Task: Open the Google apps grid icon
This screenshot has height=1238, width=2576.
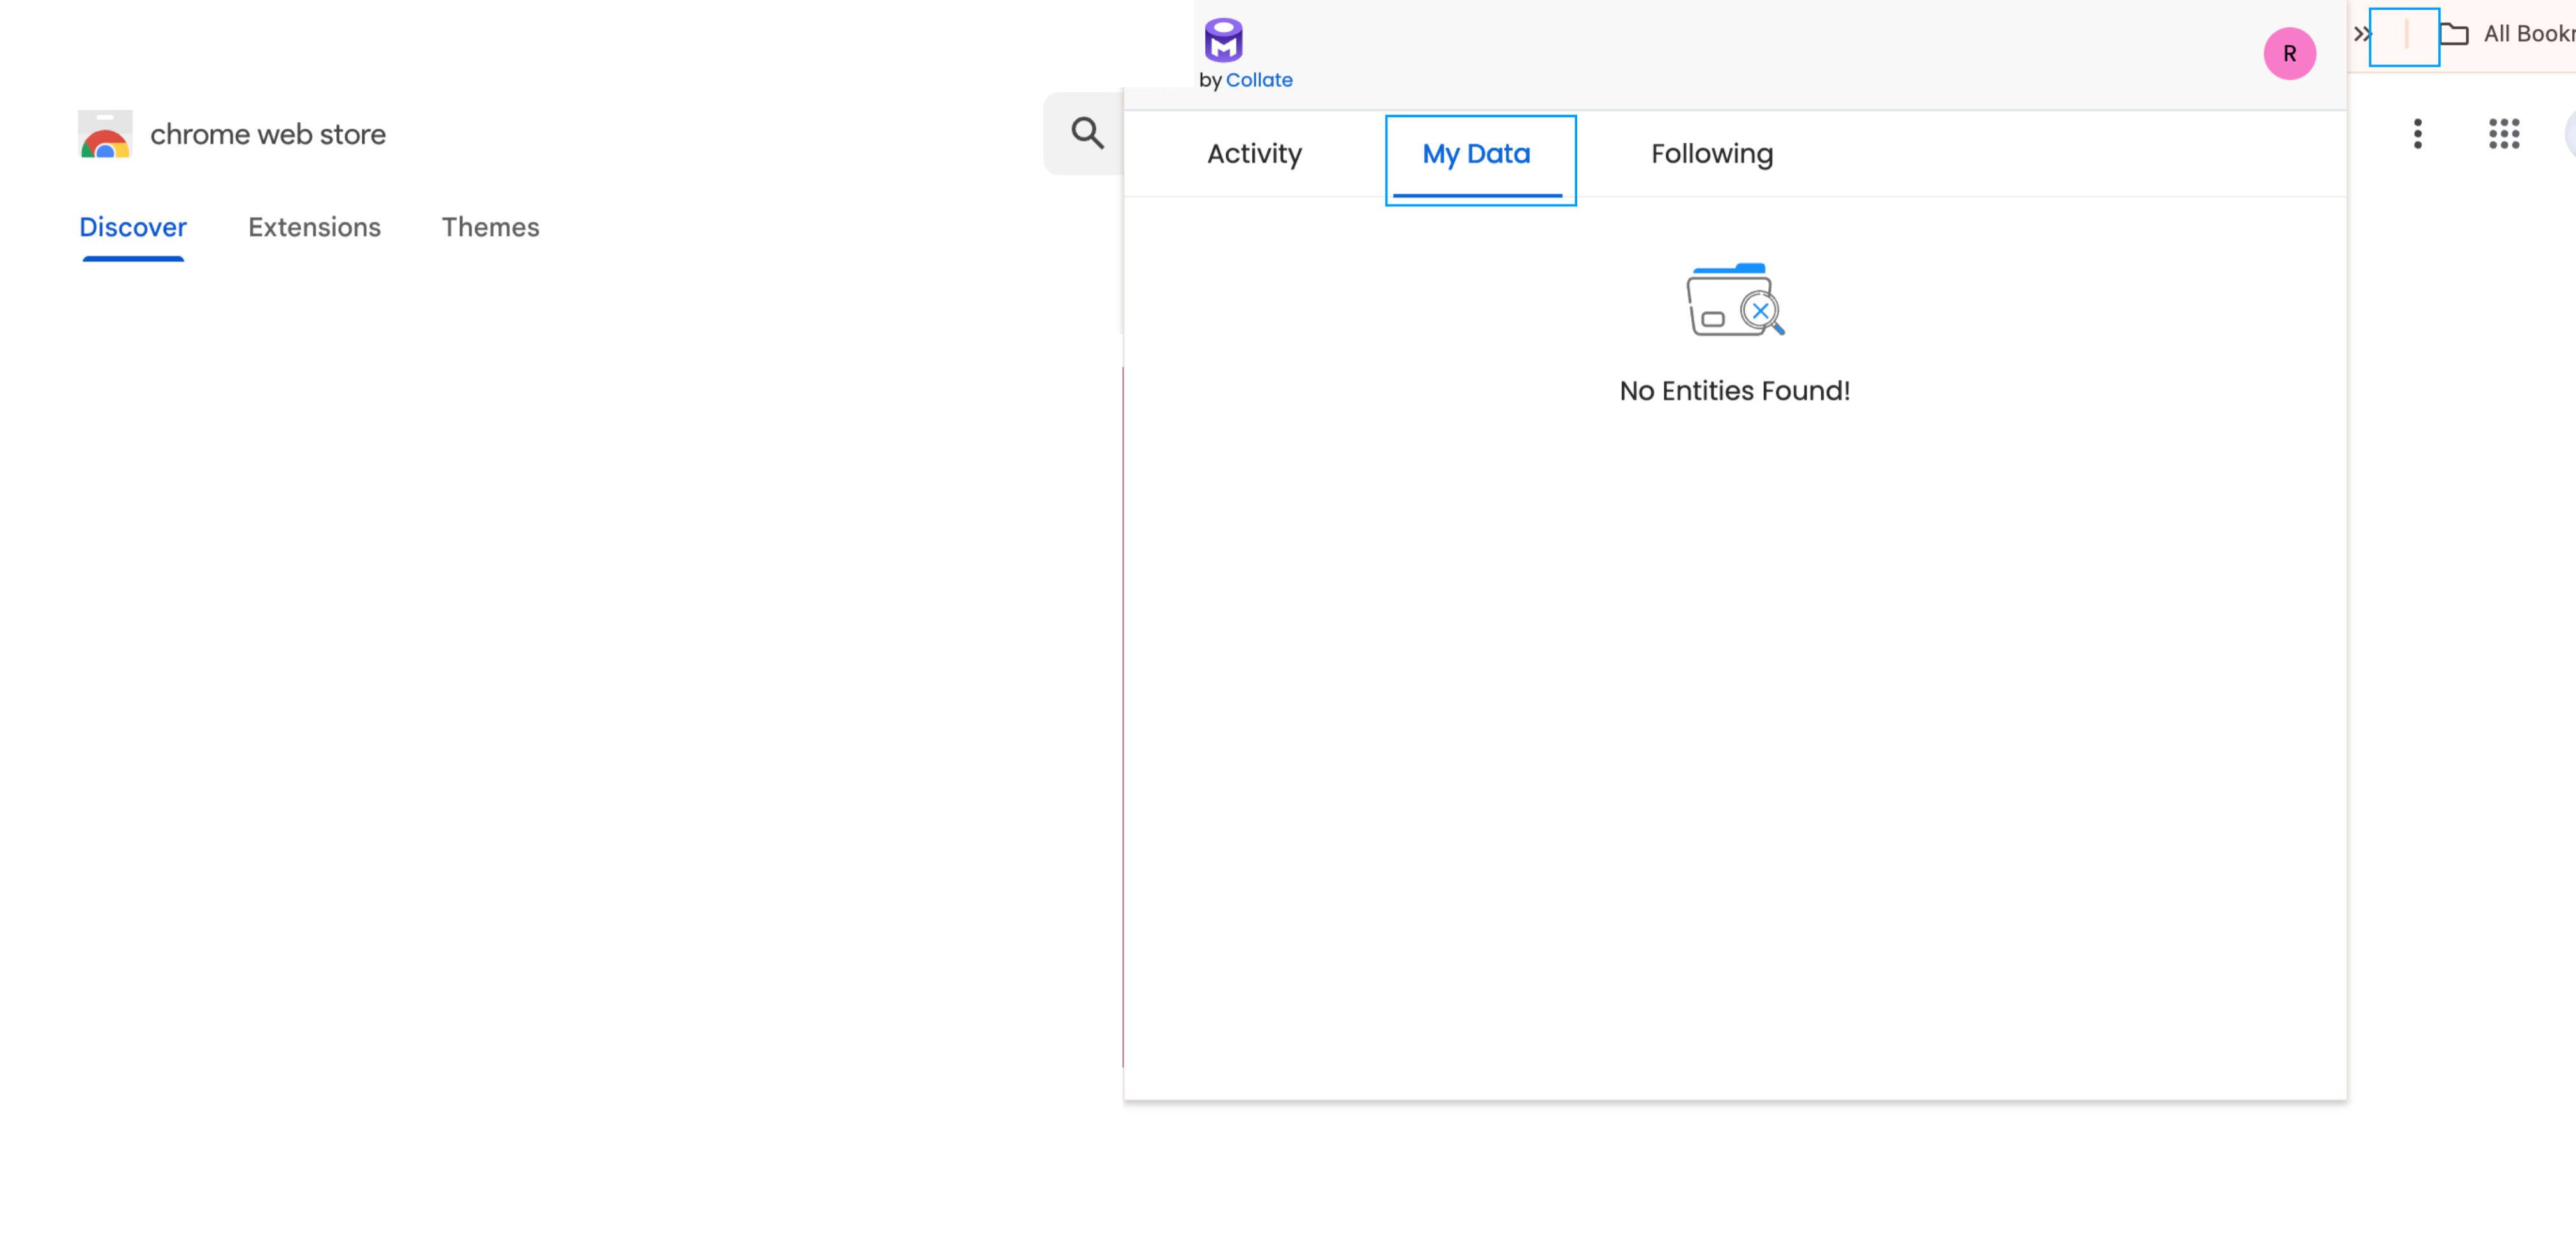Action: point(2503,134)
